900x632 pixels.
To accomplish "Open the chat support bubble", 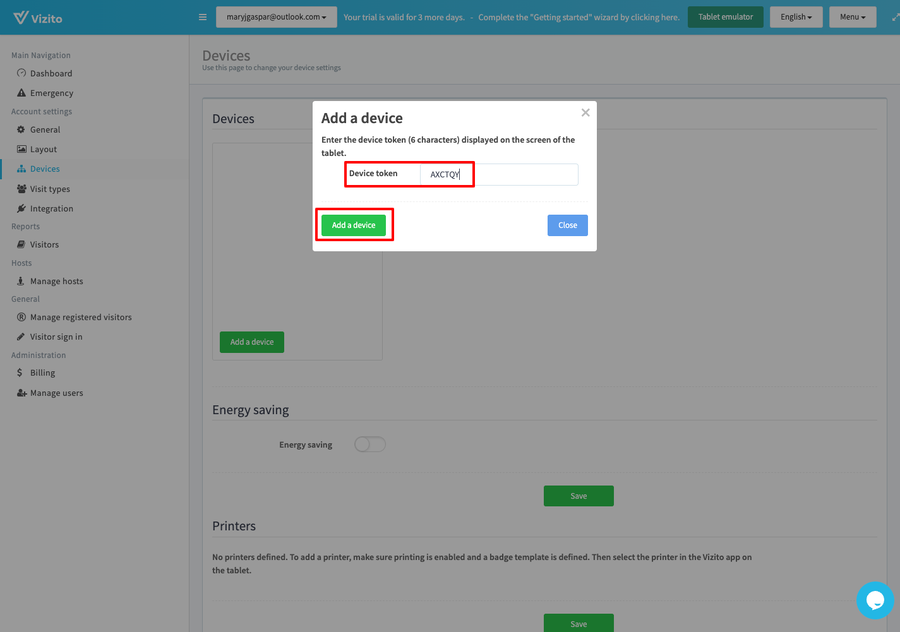I will [875, 600].
